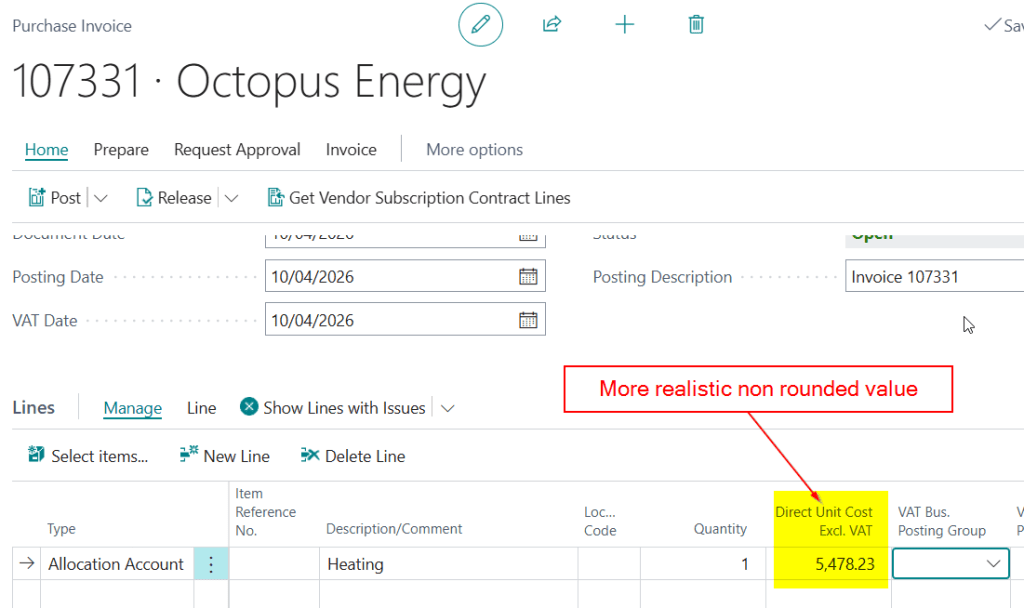This screenshot has height=608, width=1024.
Task: Open More options menu
Action: tap(474, 150)
